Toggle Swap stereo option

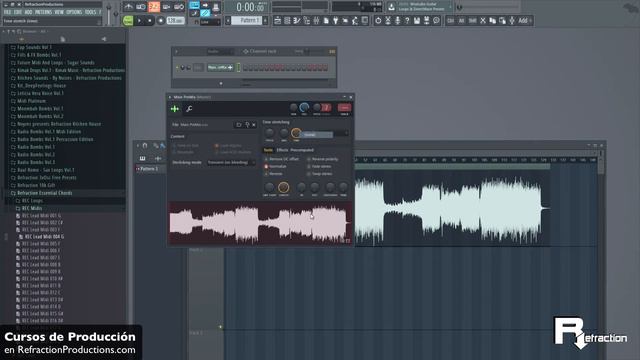click(x=320, y=174)
